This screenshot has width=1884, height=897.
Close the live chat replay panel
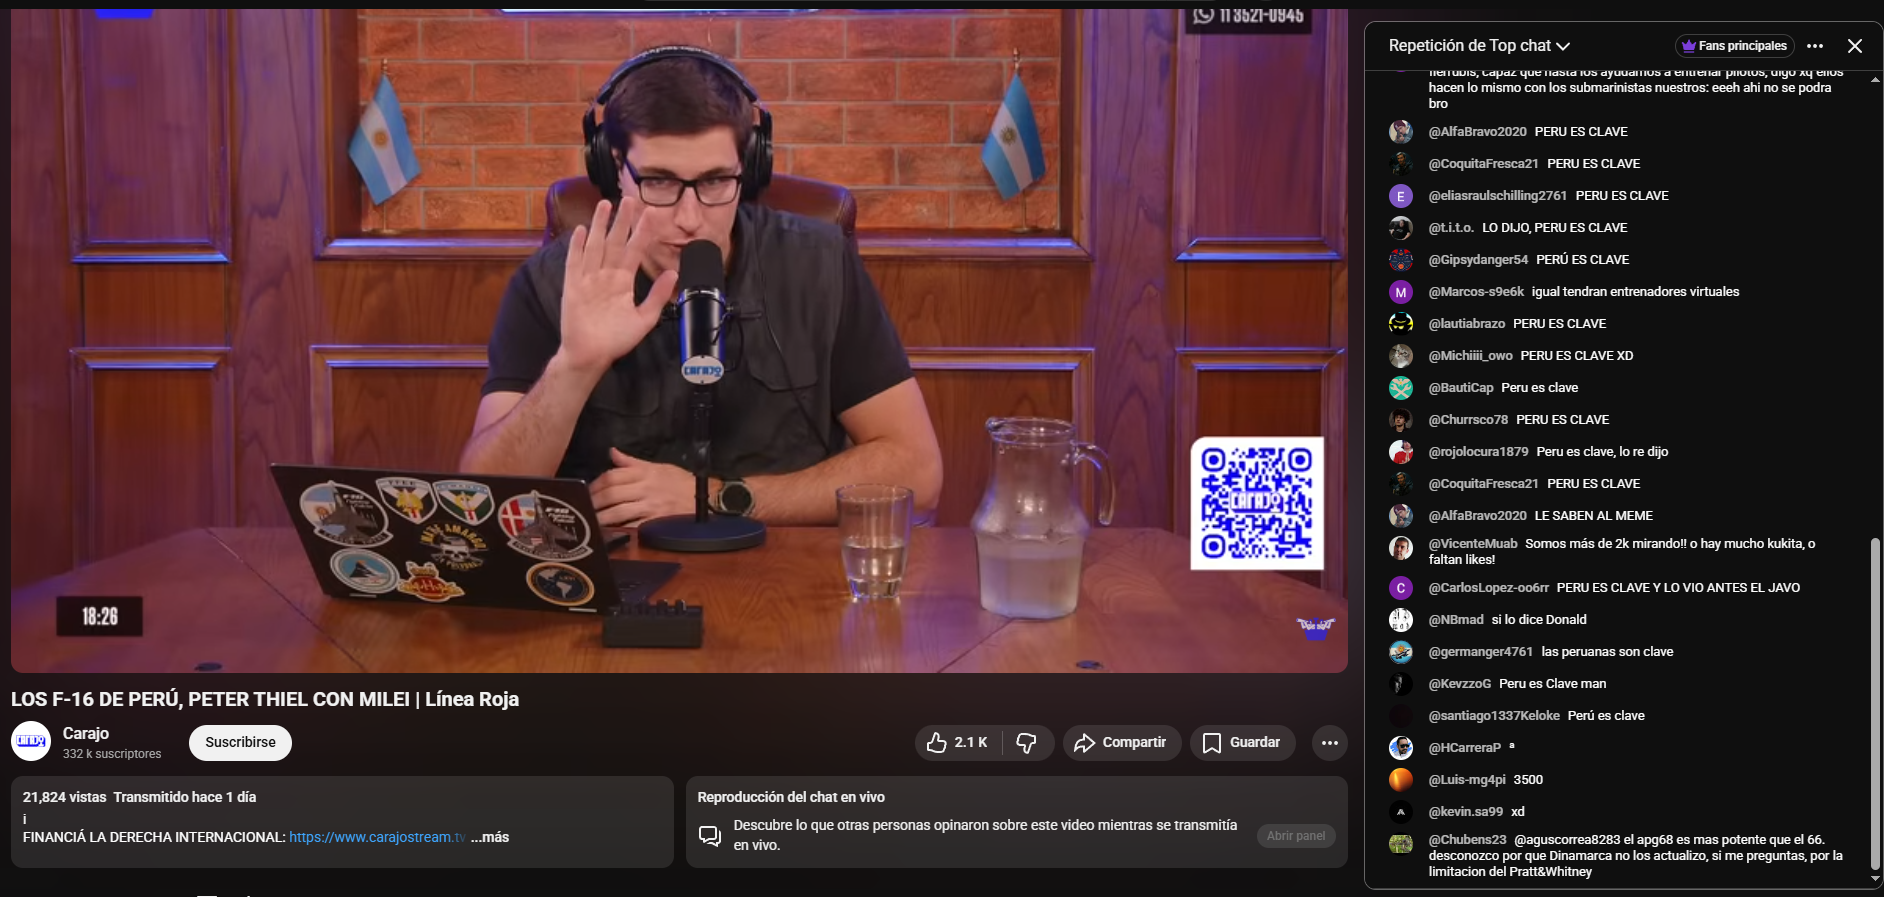click(1855, 46)
